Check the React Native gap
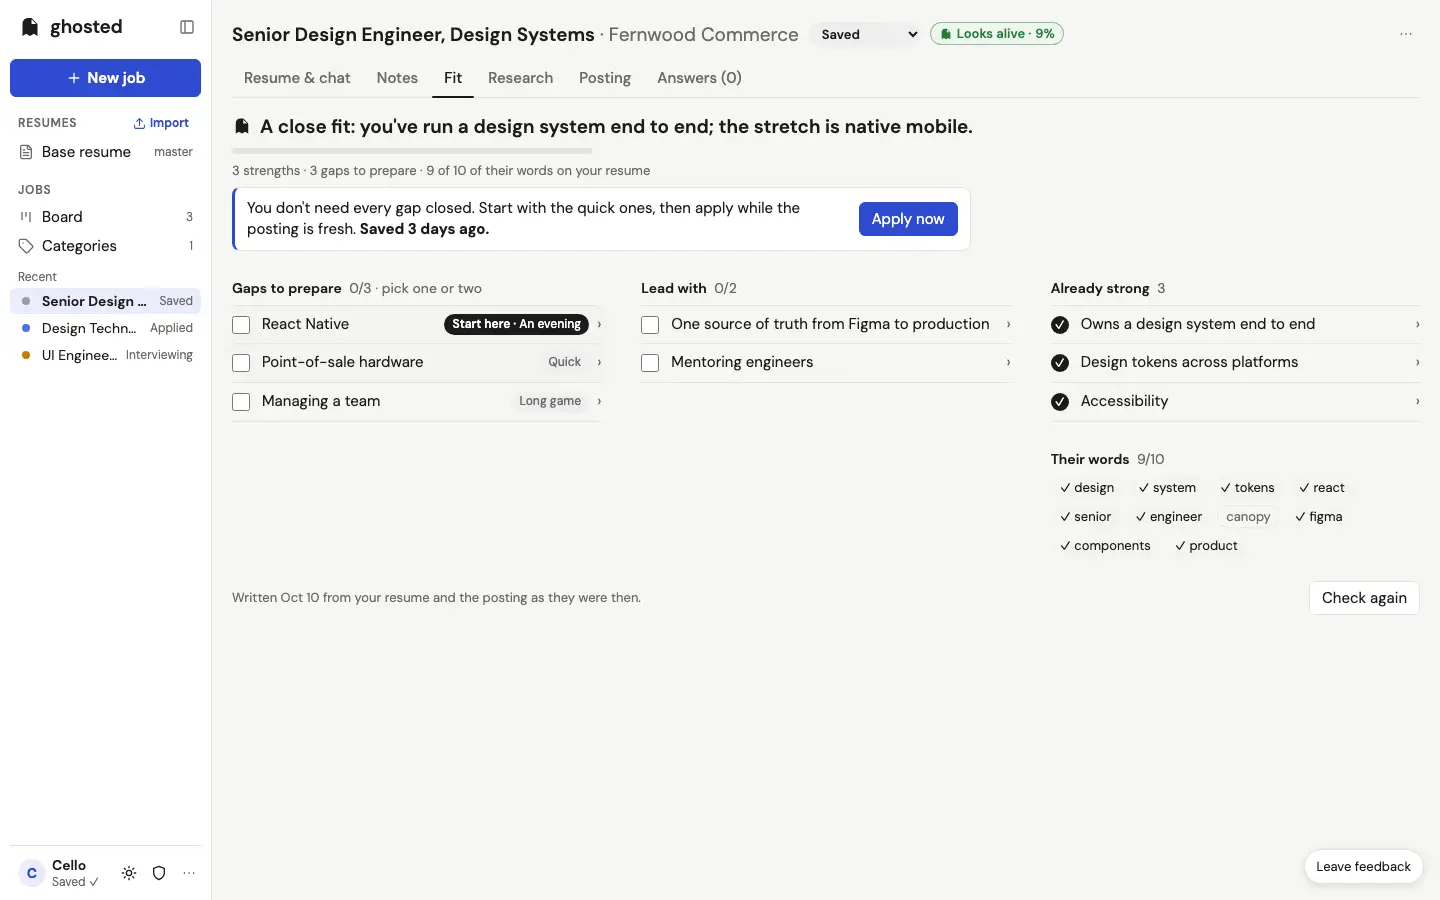The image size is (1440, 900). click(x=241, y=325)
